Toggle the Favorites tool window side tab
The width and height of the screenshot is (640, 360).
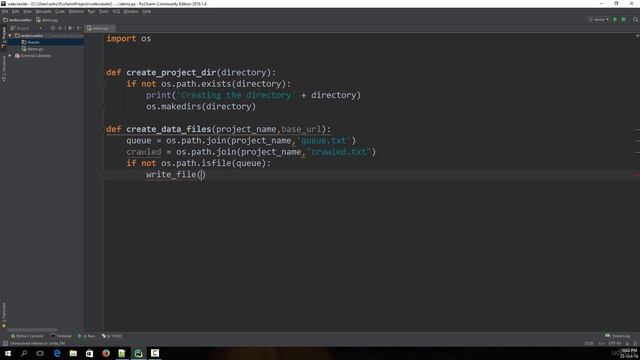4,315
